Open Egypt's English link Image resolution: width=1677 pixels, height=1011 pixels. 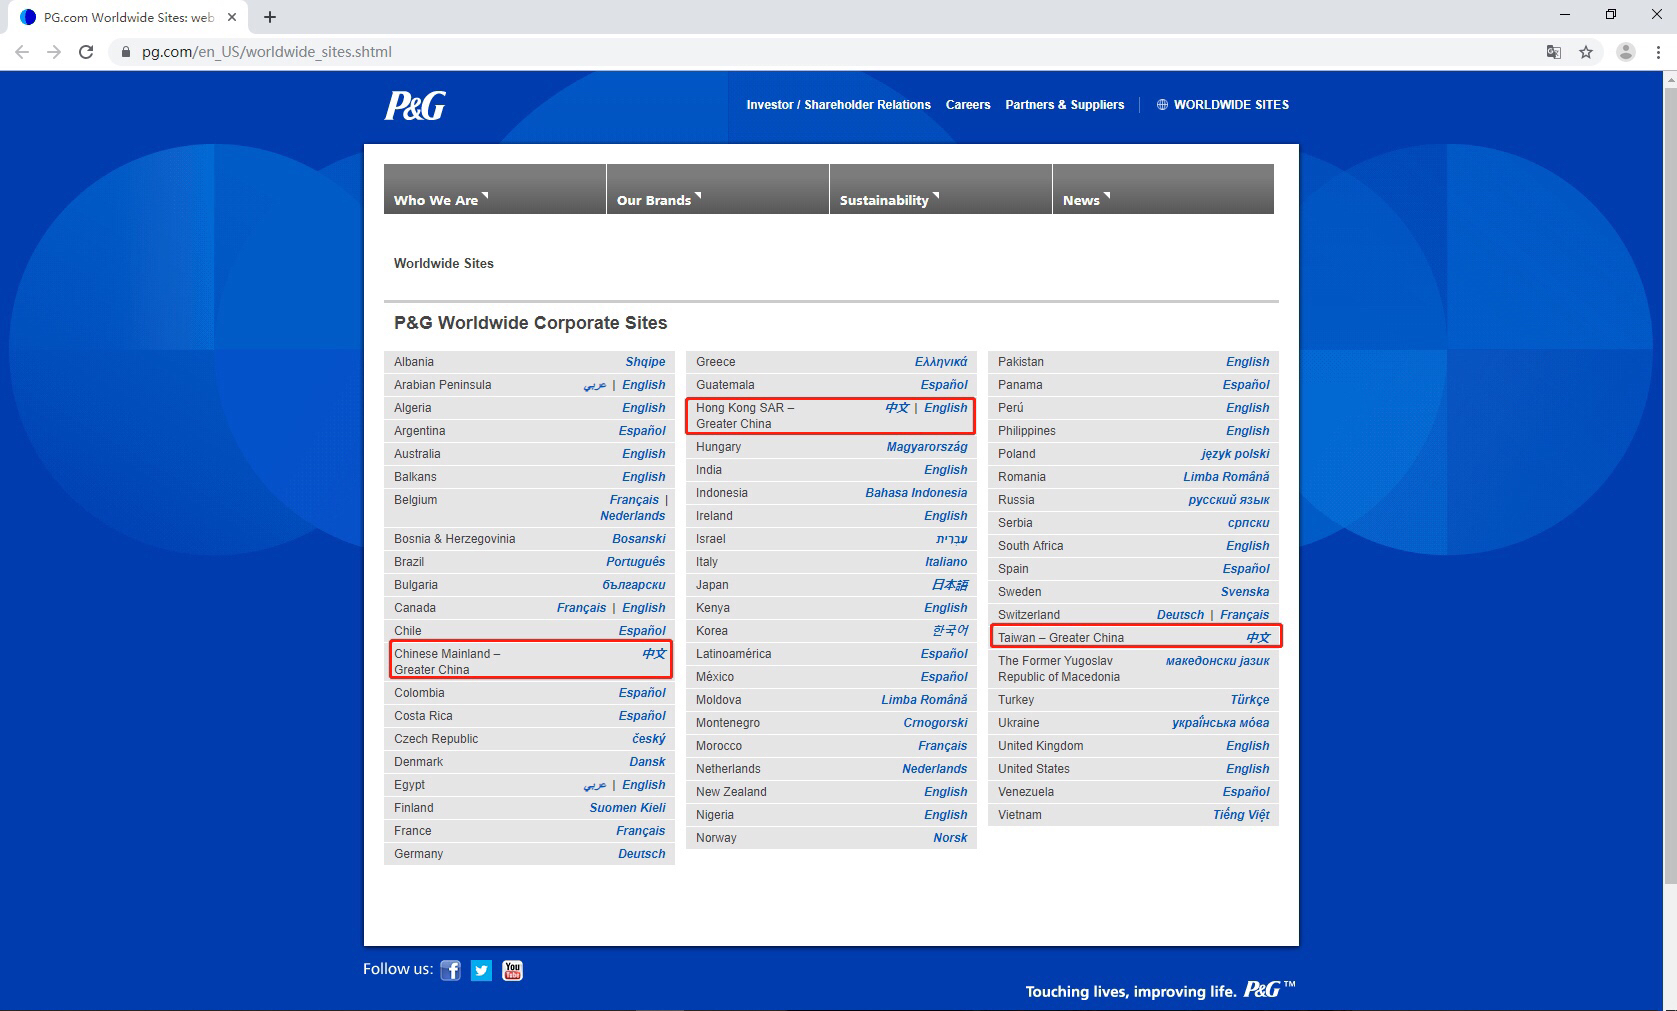[644, 785]
